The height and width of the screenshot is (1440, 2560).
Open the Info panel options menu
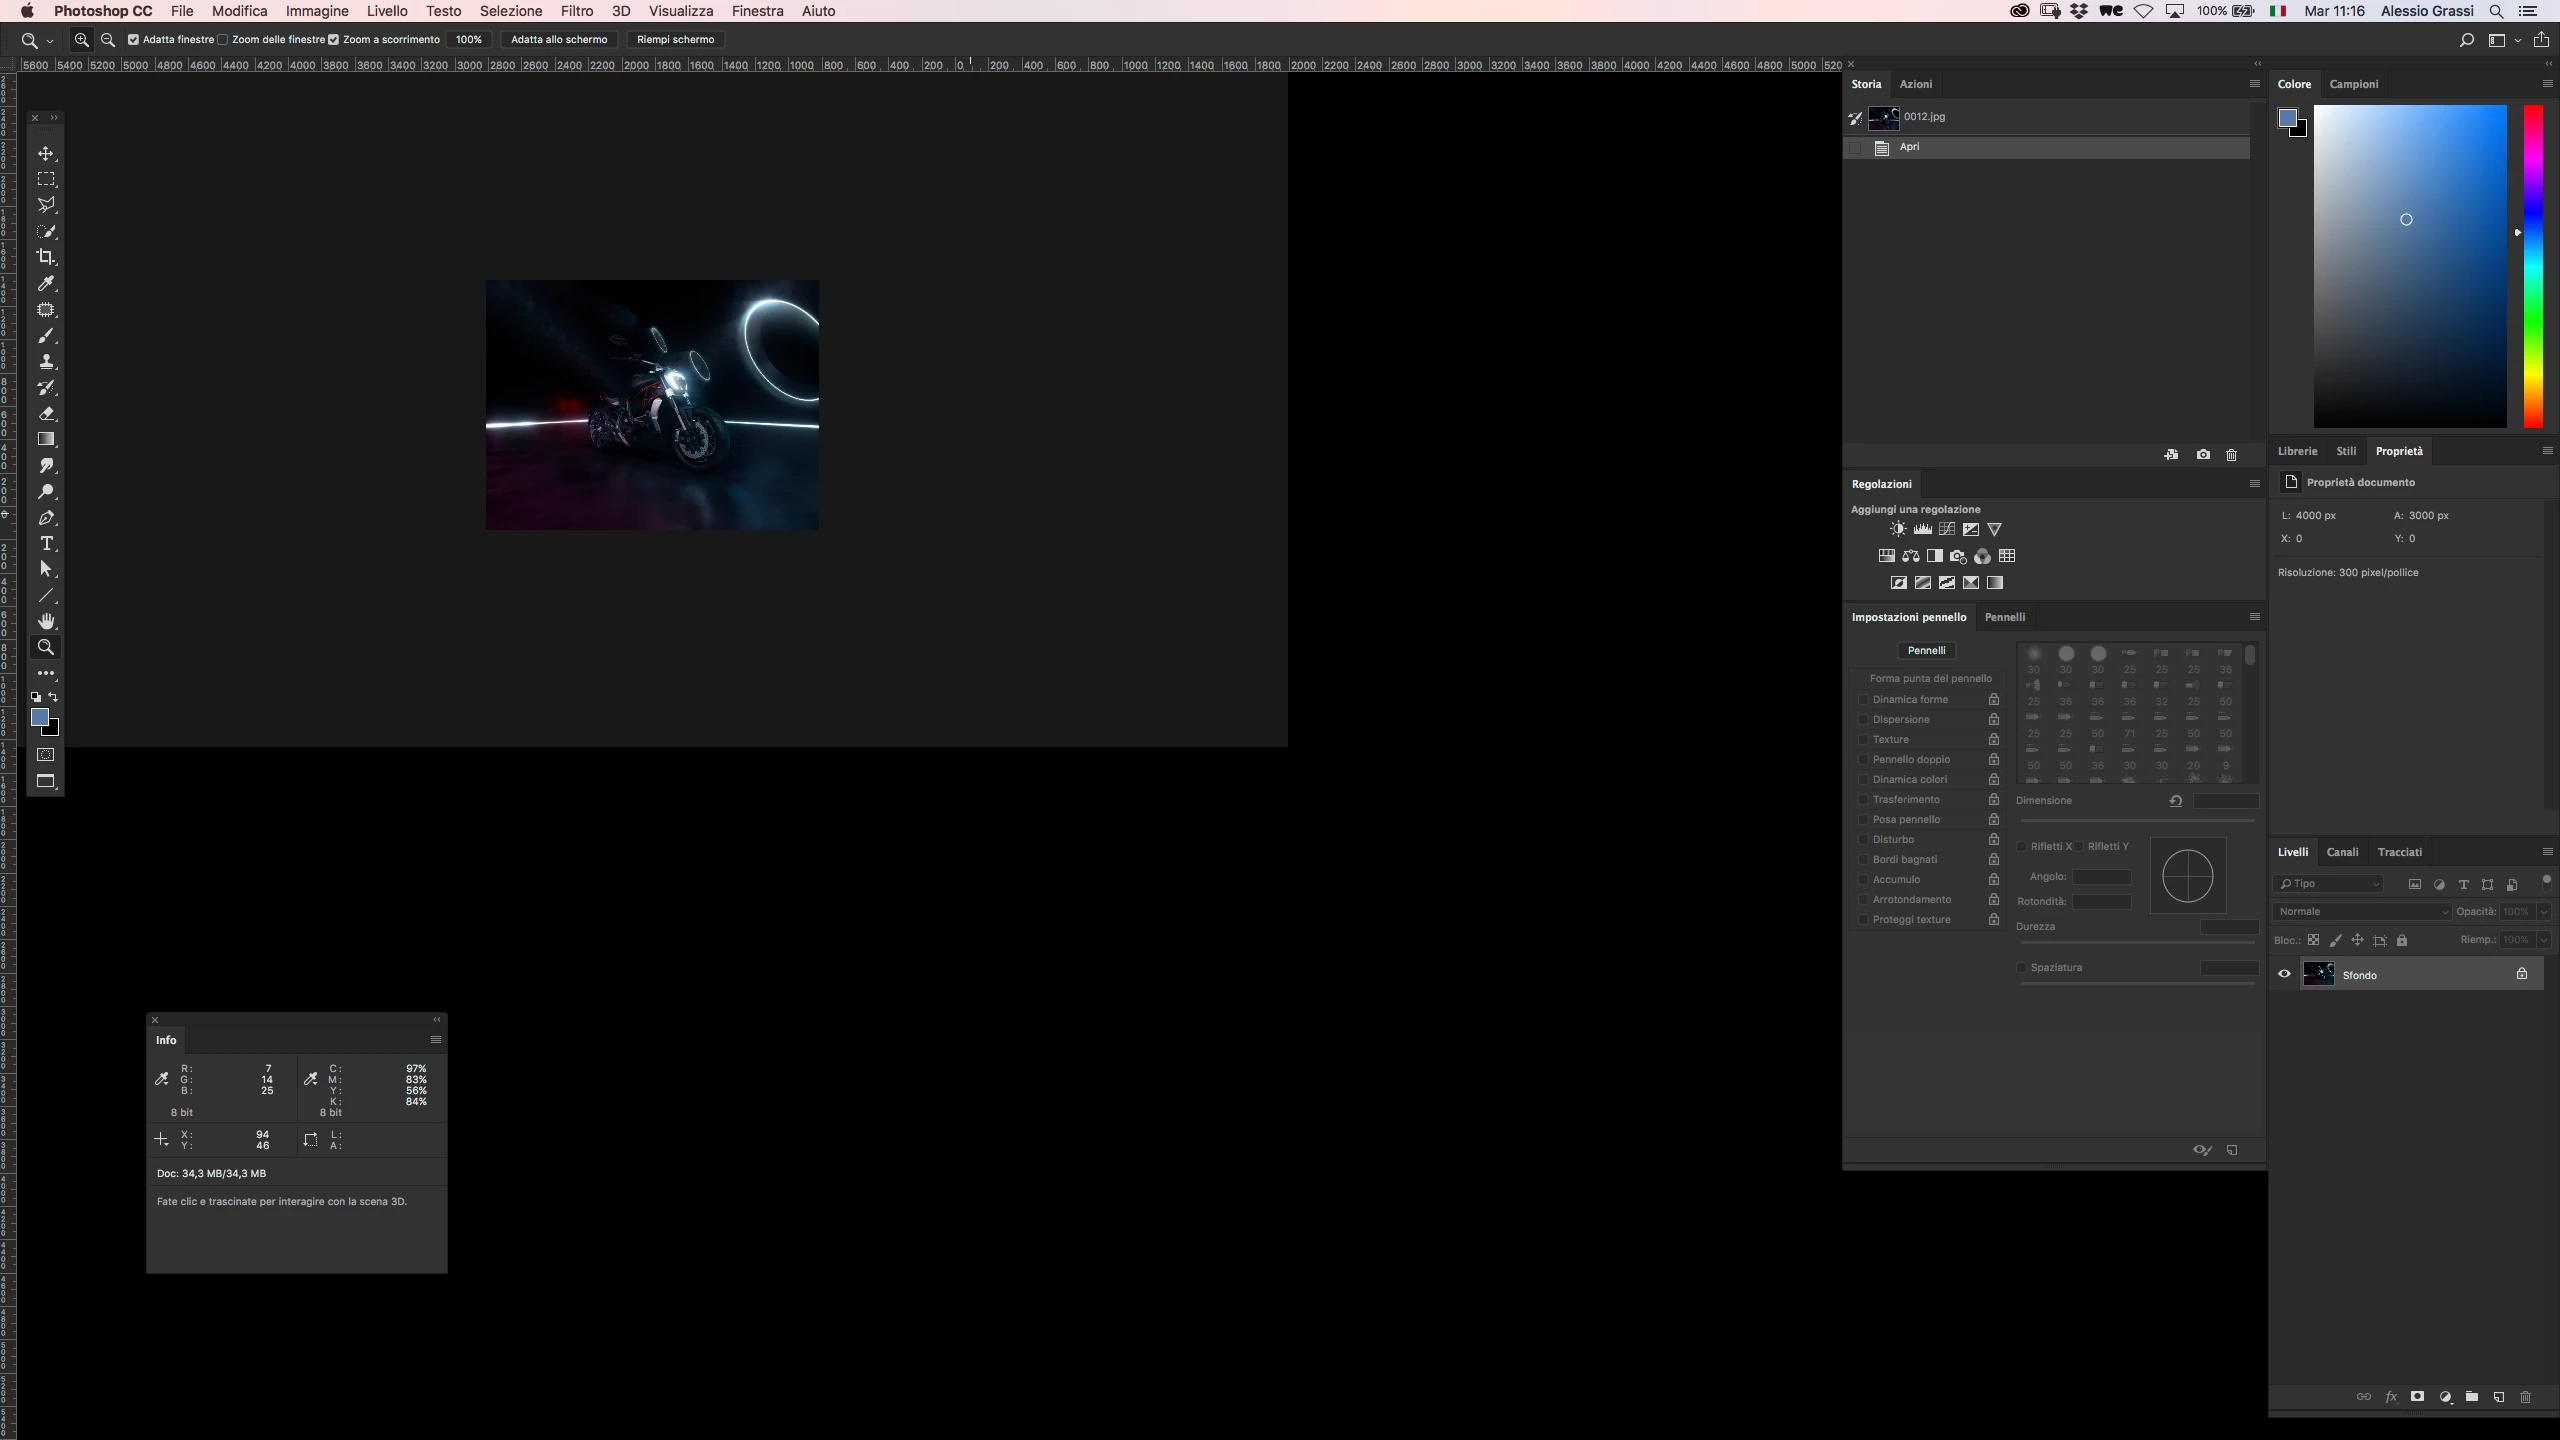click(436, 1040)
